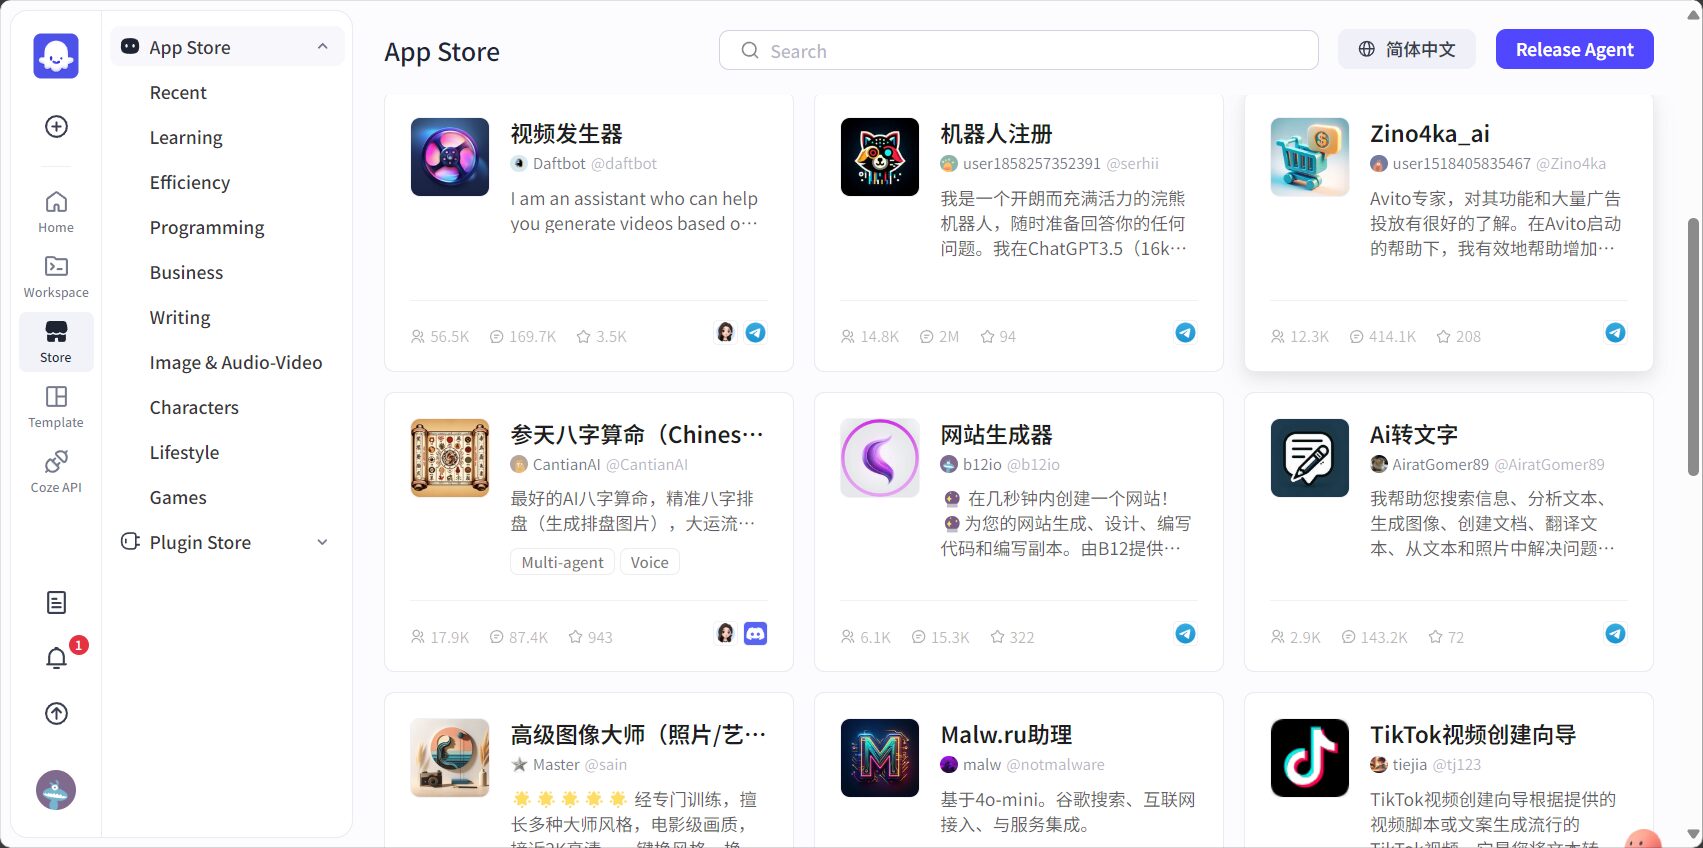Select Writing category

point(180,317)
